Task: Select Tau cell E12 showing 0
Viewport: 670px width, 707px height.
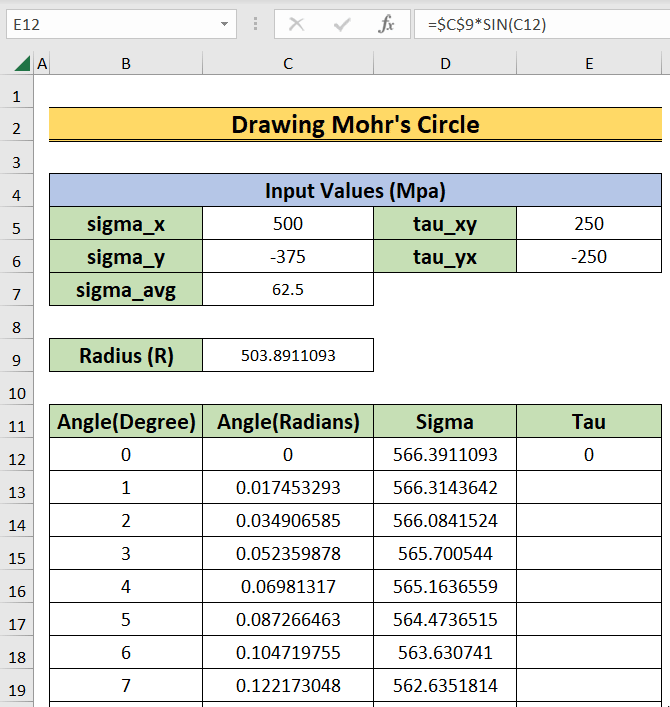Action: [589, 454]
